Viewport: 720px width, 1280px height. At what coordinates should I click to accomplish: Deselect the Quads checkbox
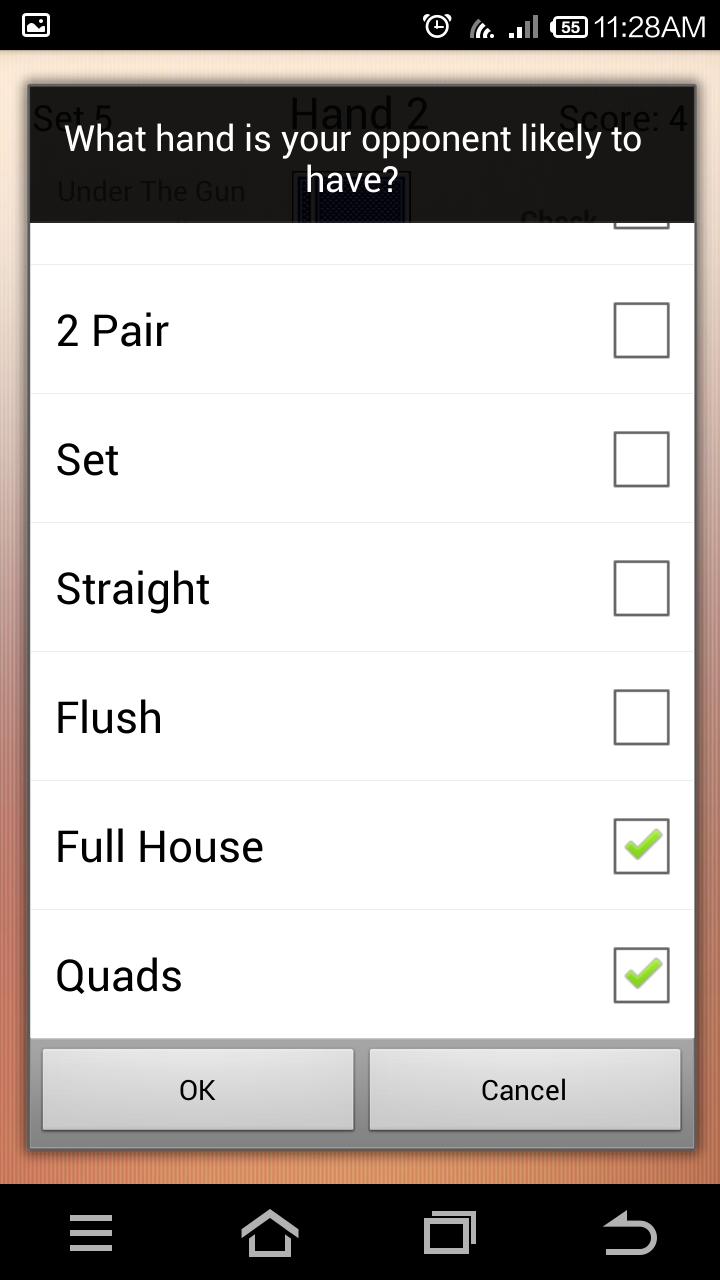(x=641, y=975)
